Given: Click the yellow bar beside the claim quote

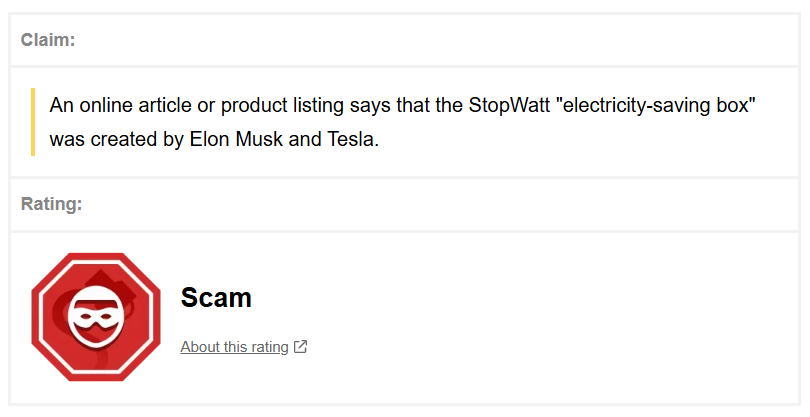Looking at the screenshot, I should pos(33,122).
